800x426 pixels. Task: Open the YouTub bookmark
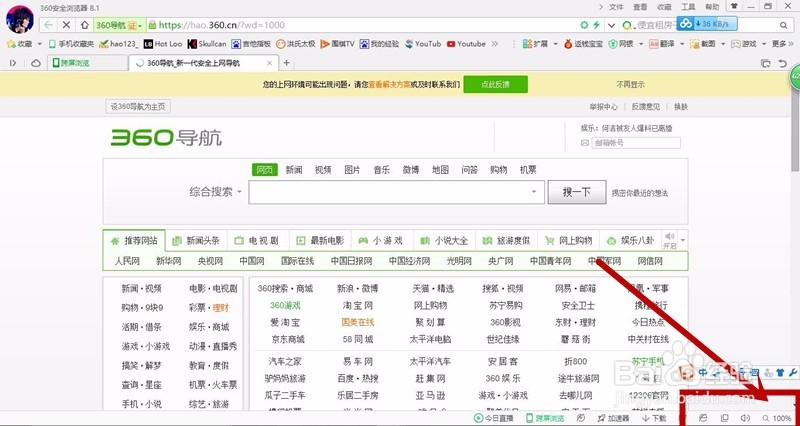[x=423, y=44]
